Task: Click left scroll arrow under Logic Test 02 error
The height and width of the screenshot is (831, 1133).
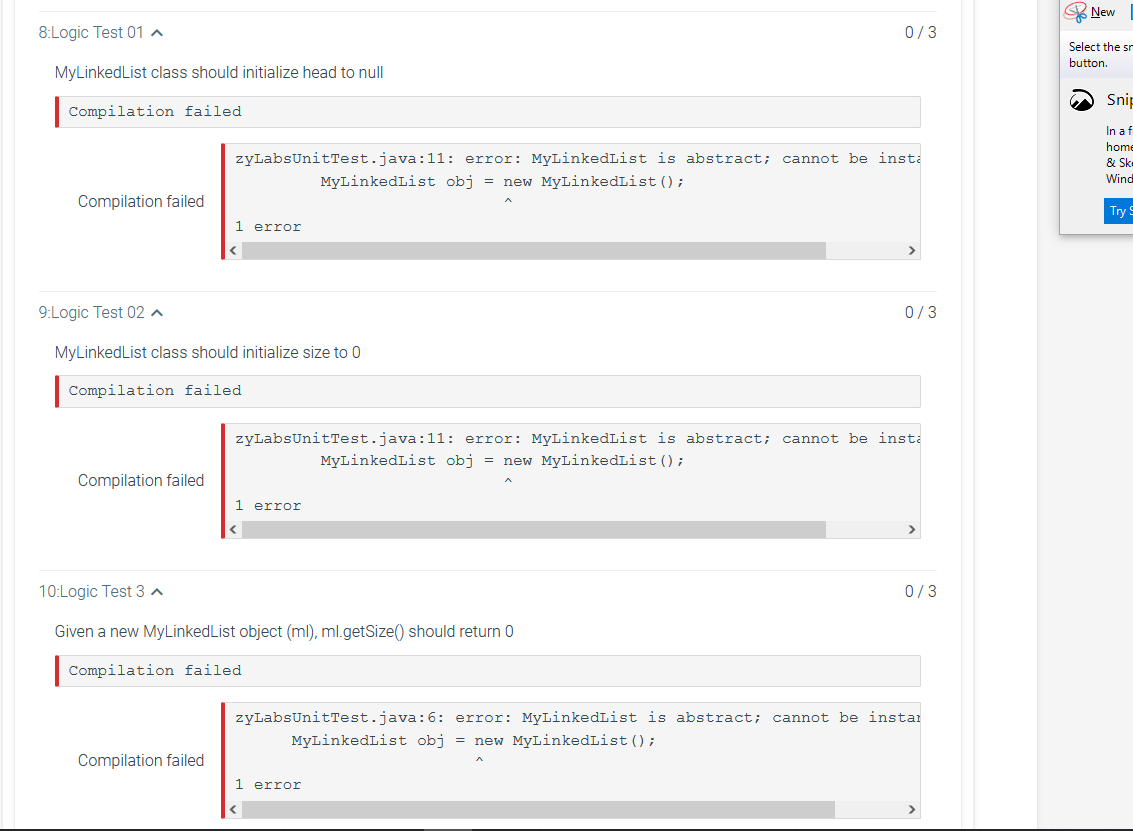Action: (232, 529)
